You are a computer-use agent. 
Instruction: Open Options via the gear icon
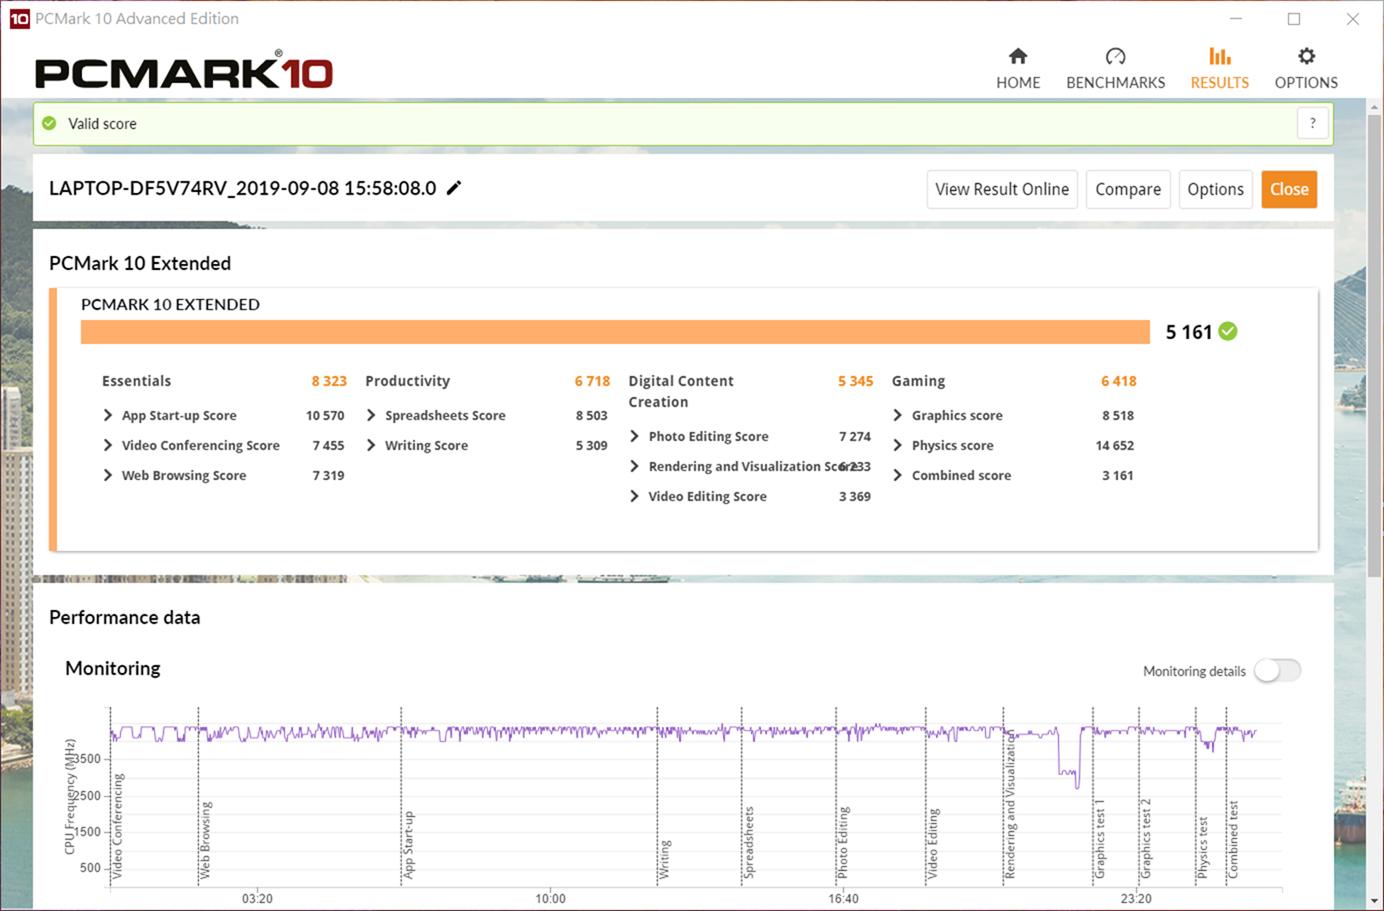pyautogui.click(x=1306, y=57)
